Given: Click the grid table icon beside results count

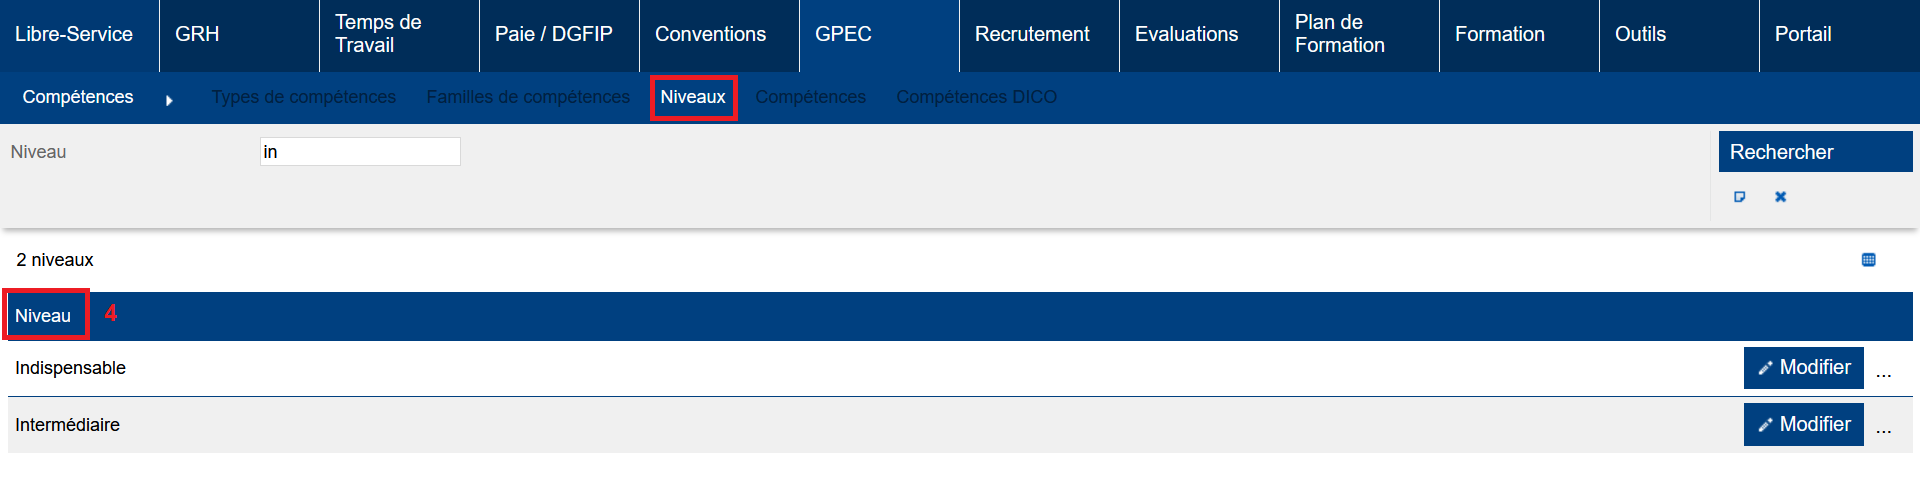Looking at the screenshot, I should point(1868,260).
